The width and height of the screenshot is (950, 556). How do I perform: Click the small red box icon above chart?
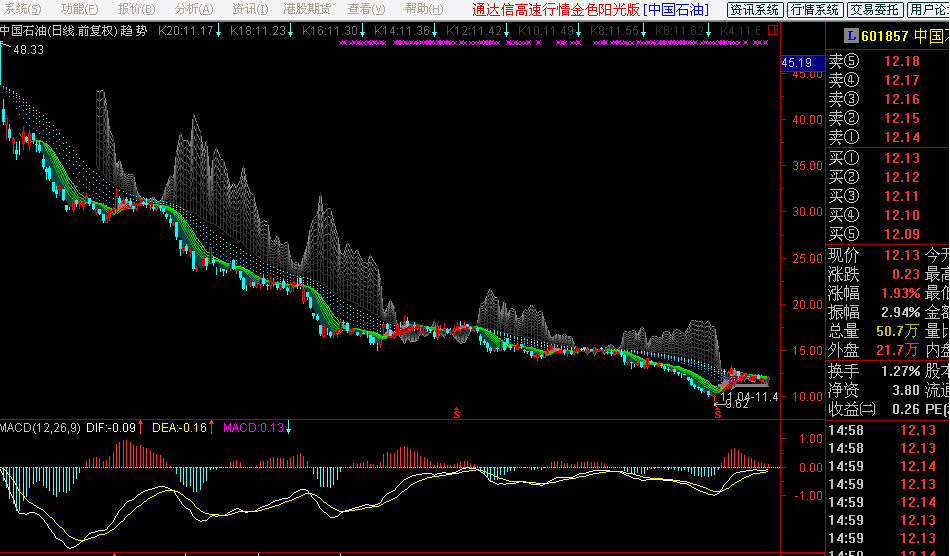coord(772,30)
